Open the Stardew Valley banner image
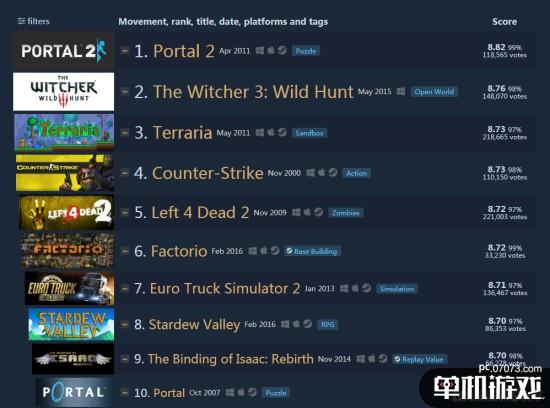550x408 pixels. [71, 325]
